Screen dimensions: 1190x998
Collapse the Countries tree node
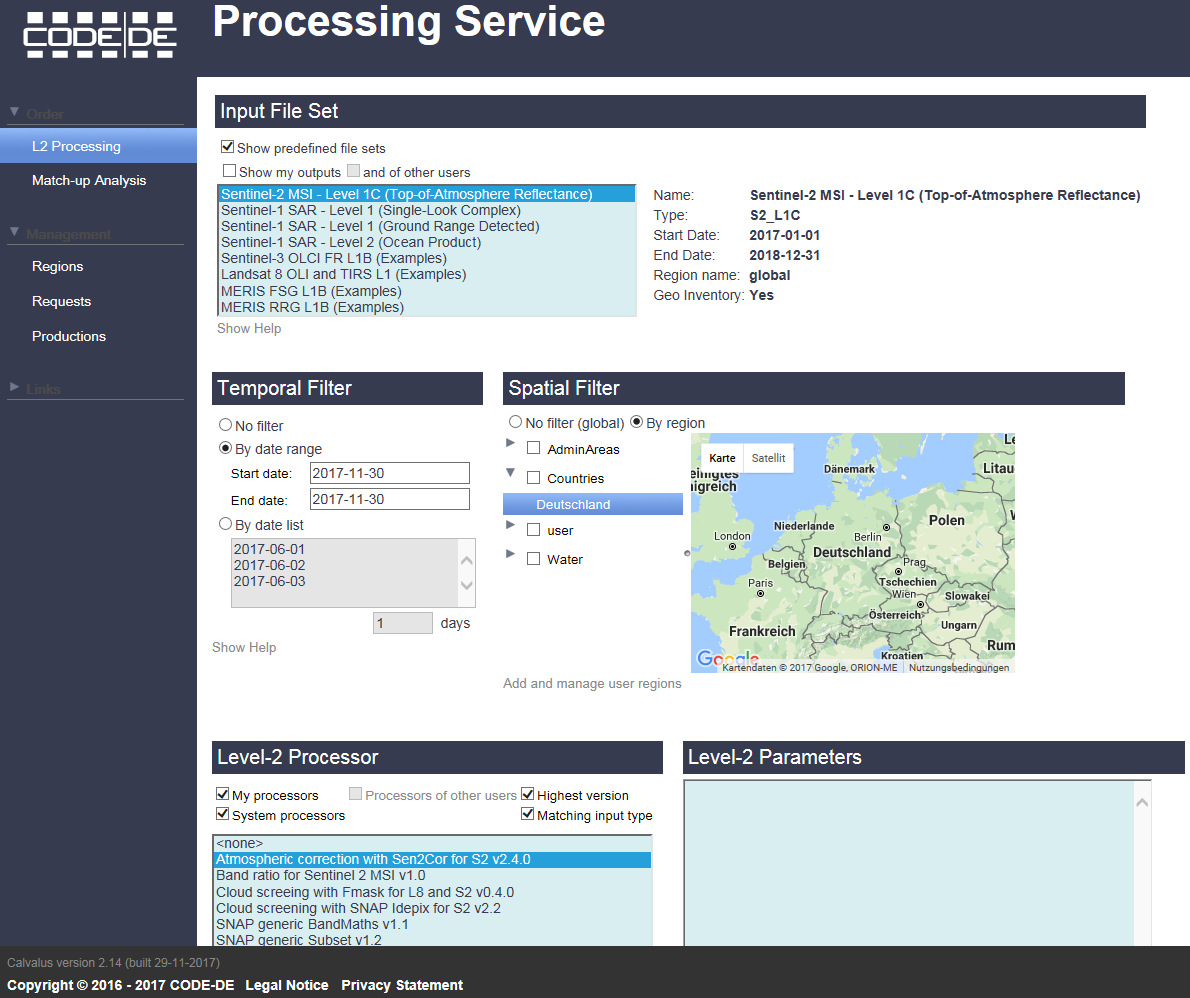tap(511, 473)
